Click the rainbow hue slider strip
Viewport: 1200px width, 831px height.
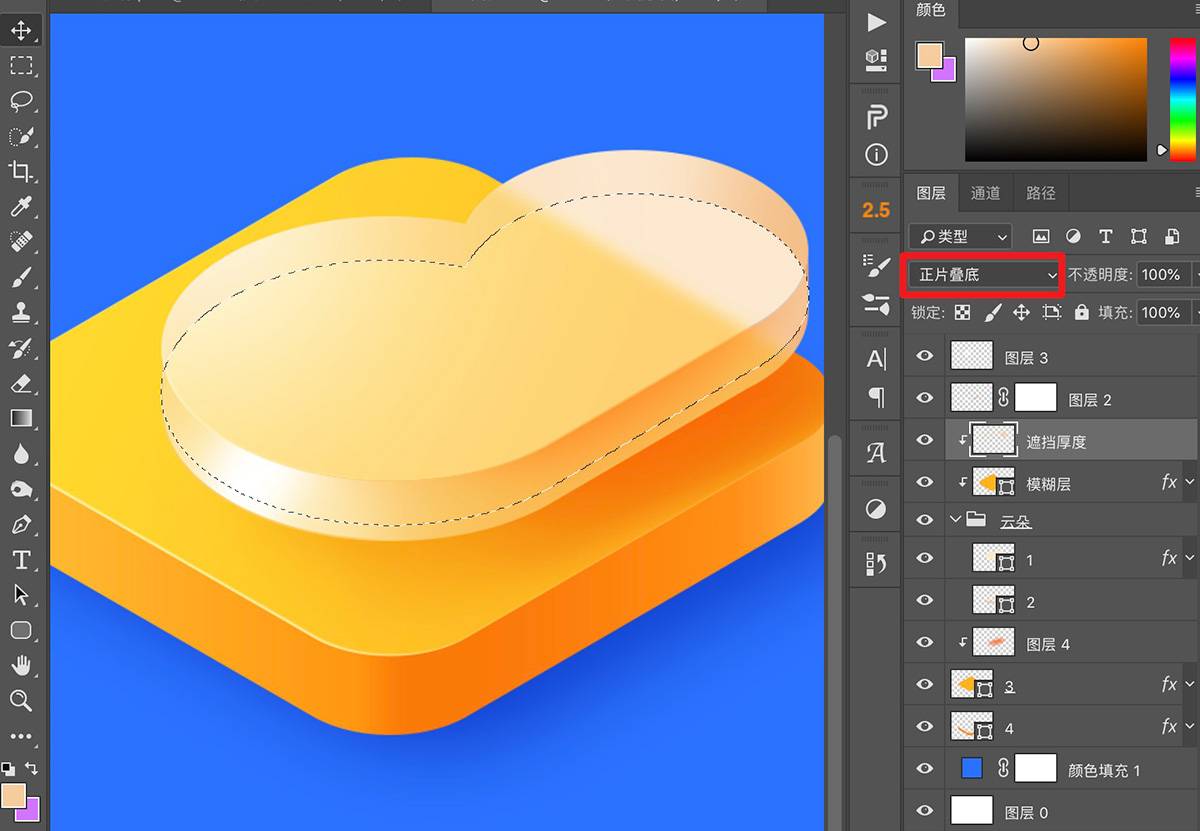pyautogui.click(x=1183, y=100)
